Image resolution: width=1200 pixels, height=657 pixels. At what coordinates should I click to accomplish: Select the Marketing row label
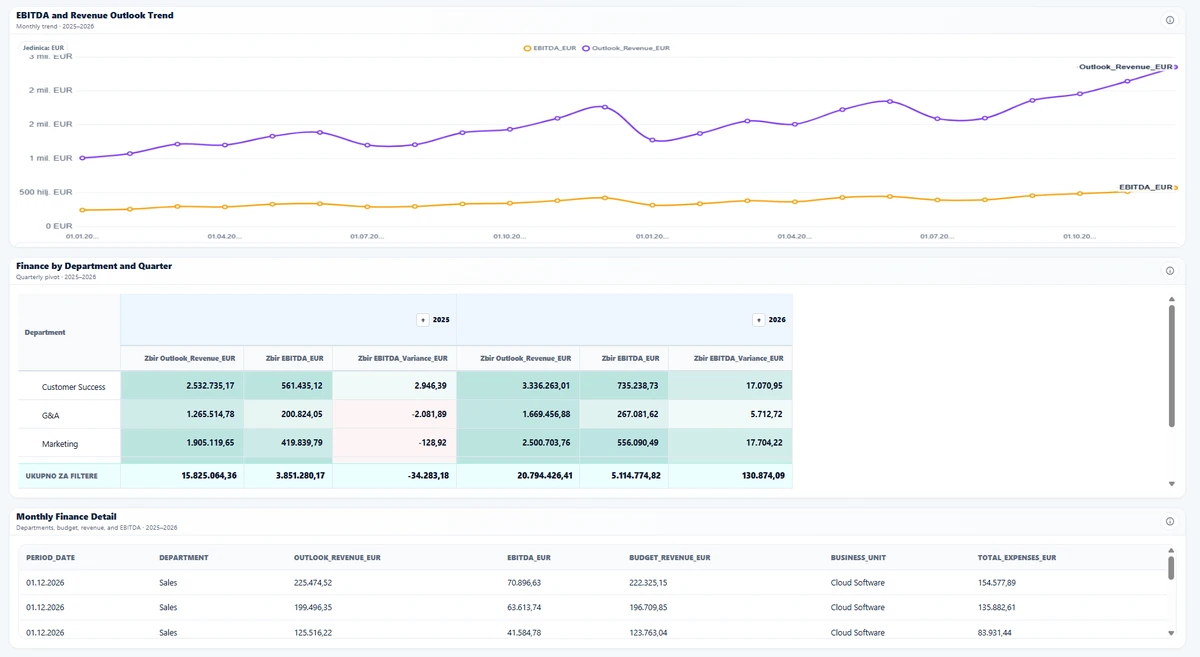coord(60,444)
